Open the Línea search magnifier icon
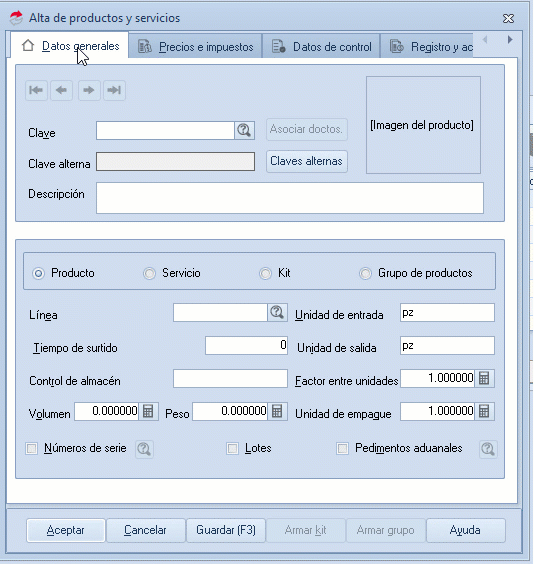Screen dimensions: 534x564 pyautogui.click(x=277, y=312)
